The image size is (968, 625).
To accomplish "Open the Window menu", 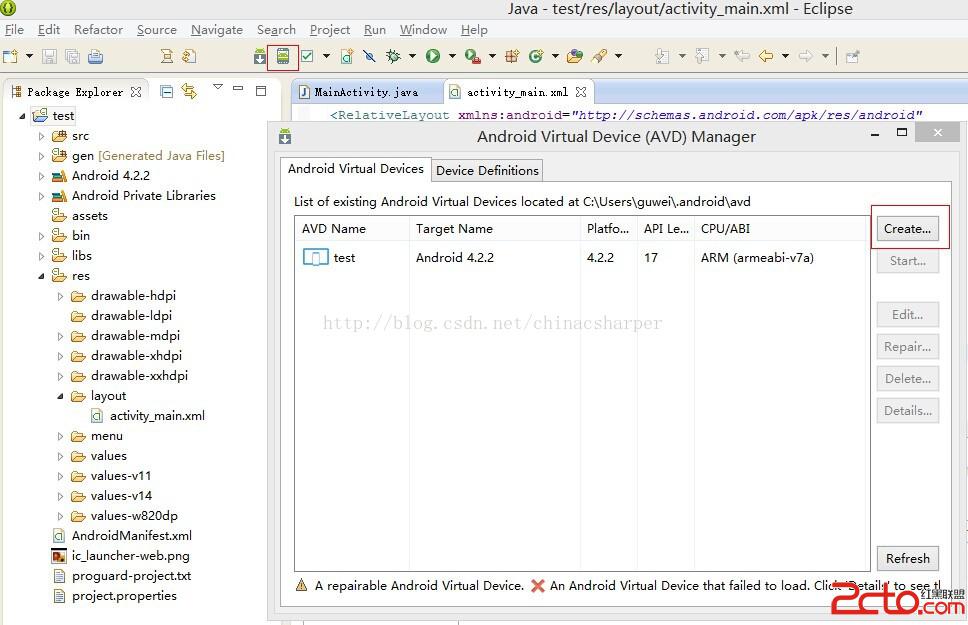I will tap(424, 30).
